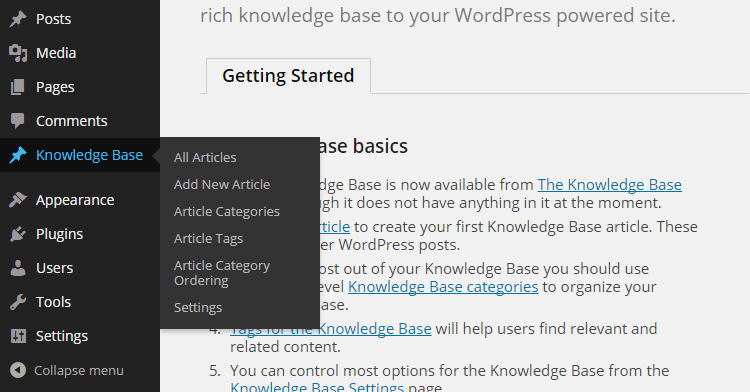Open the Knowledge Base categories link

[x=443, y=287]
